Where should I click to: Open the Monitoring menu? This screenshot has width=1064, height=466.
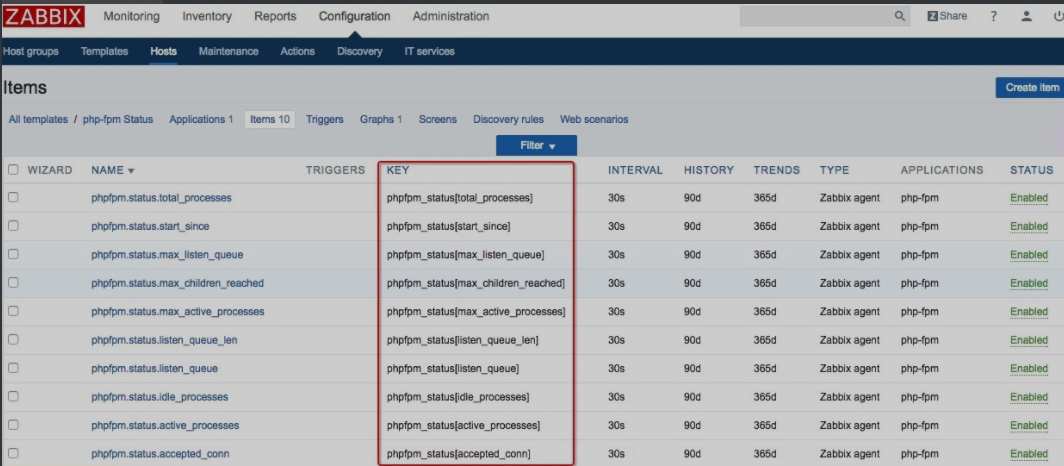pyautogui.click(x=132, y=16)
